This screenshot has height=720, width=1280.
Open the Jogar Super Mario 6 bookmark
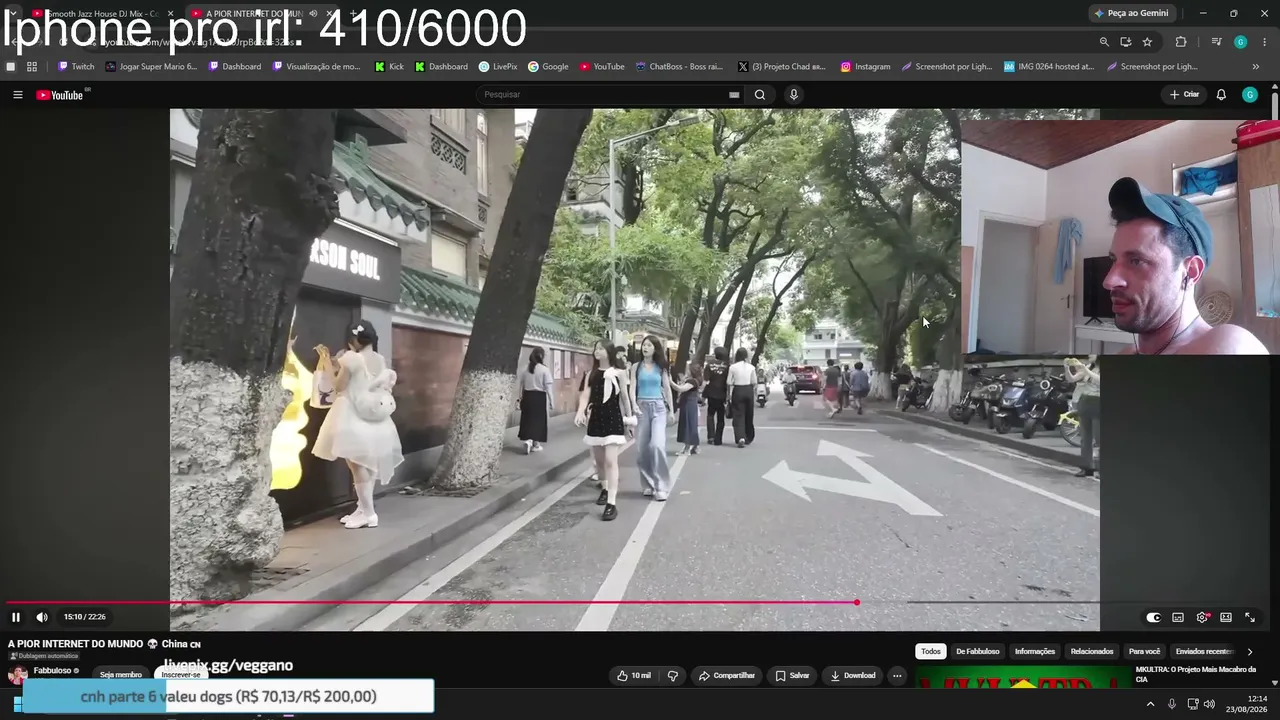tap(151, 67)
